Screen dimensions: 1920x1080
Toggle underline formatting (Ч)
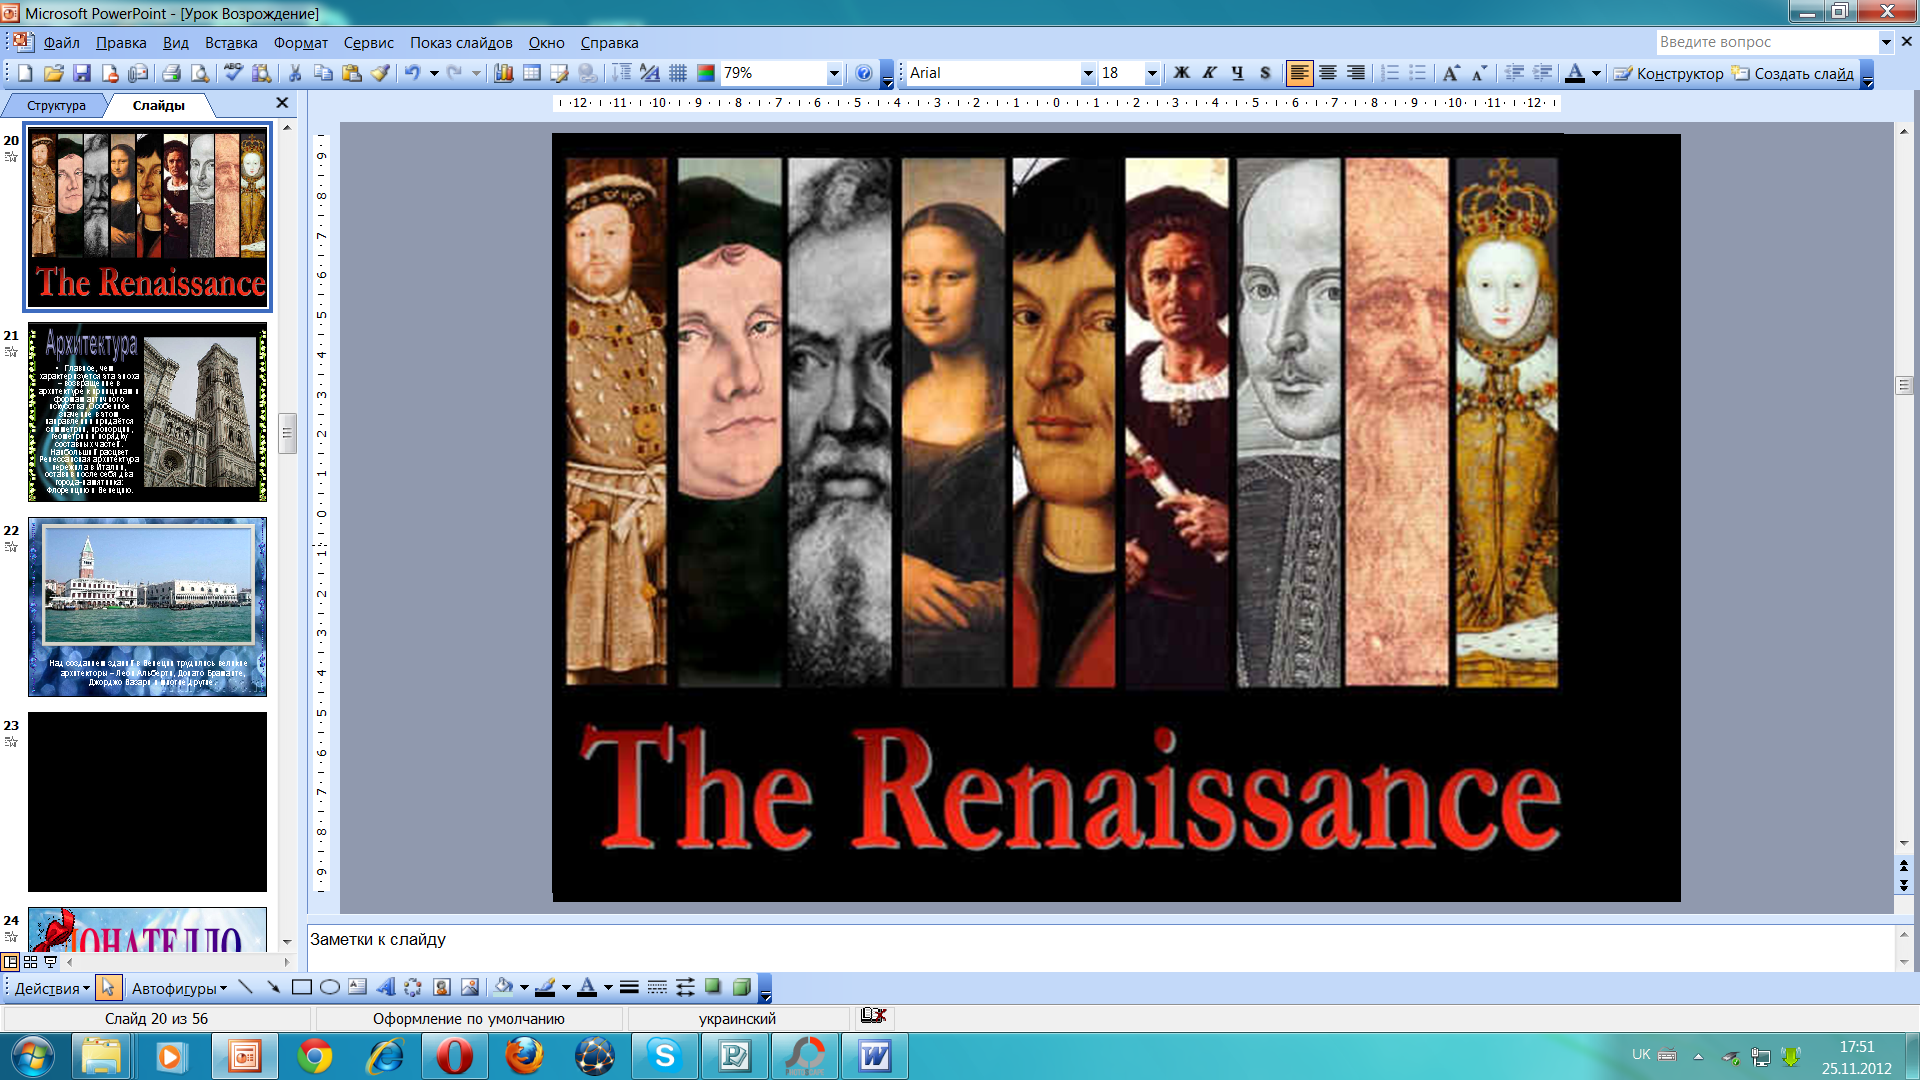pos(1237,73)
